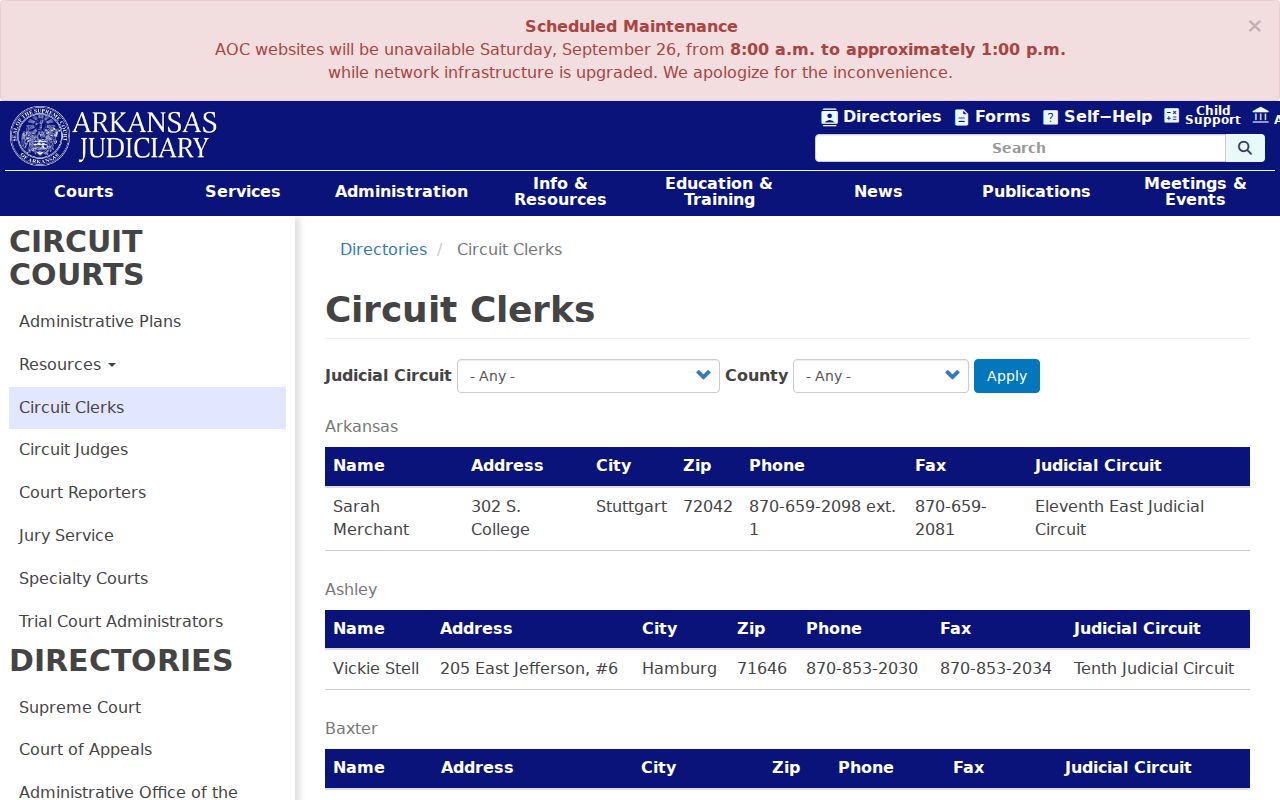
Task: Open Court of Appeals directory link
Action: pyautogui.click(x=86, y=749)
